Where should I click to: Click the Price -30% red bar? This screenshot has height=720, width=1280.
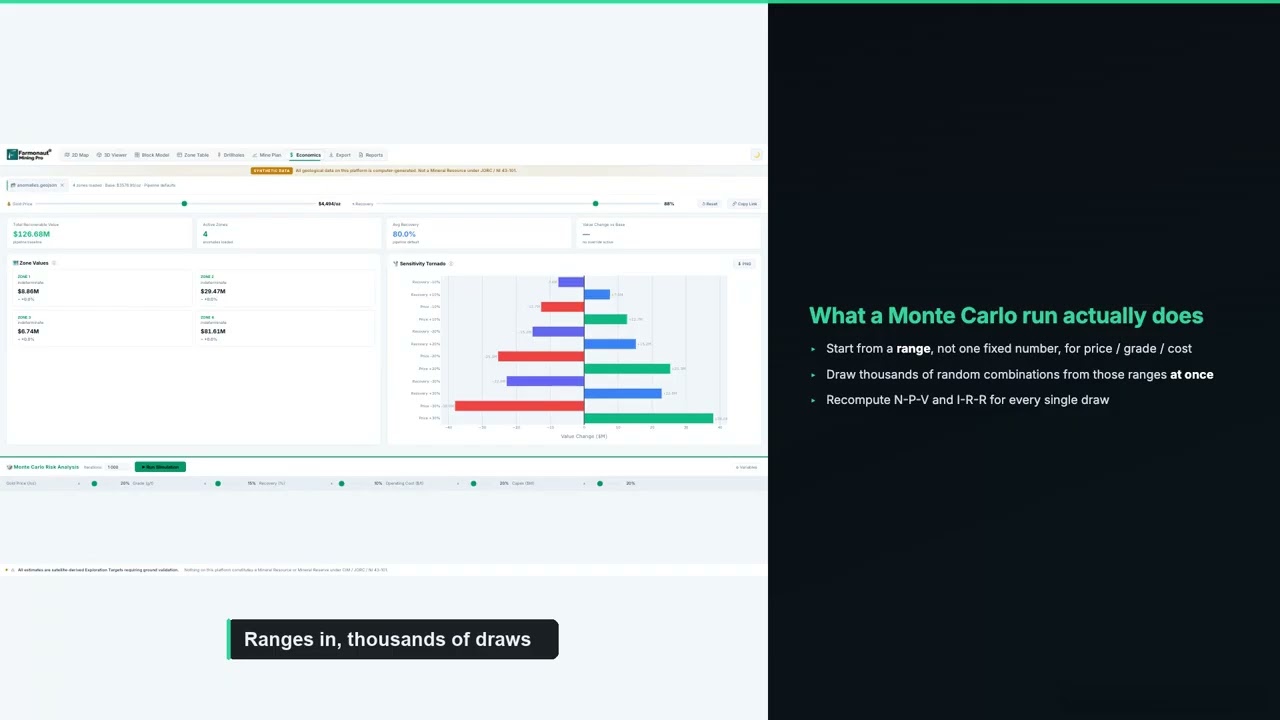519,406
